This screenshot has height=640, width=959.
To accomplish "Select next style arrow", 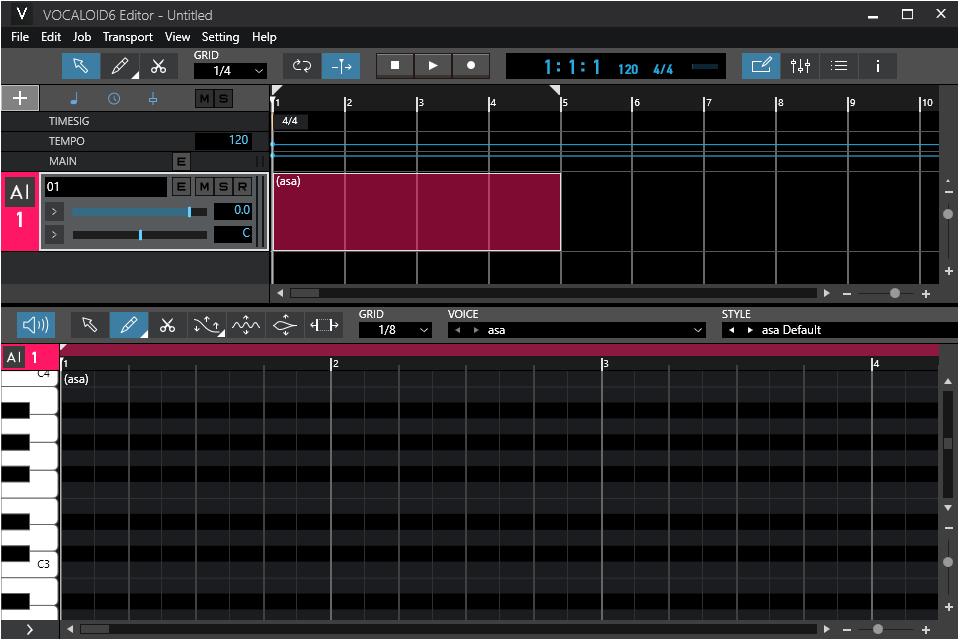I will (750, 330).
